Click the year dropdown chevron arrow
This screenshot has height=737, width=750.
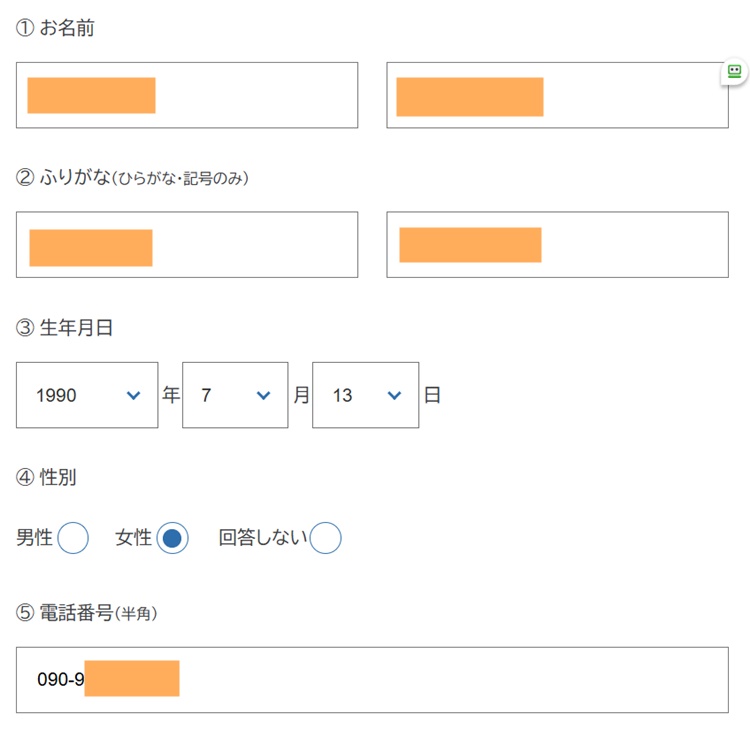[134, 396]
